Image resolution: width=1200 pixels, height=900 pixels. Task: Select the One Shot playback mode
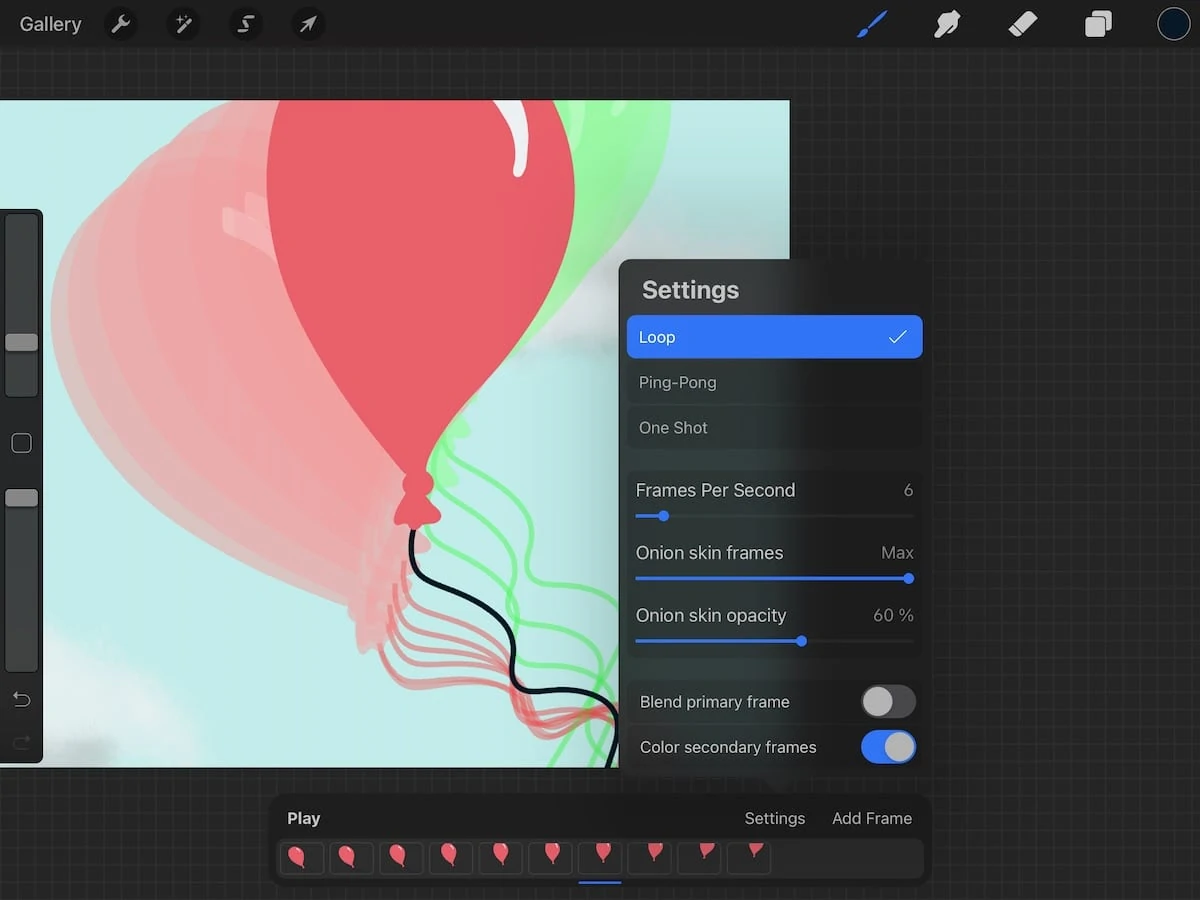click(775, 427)
